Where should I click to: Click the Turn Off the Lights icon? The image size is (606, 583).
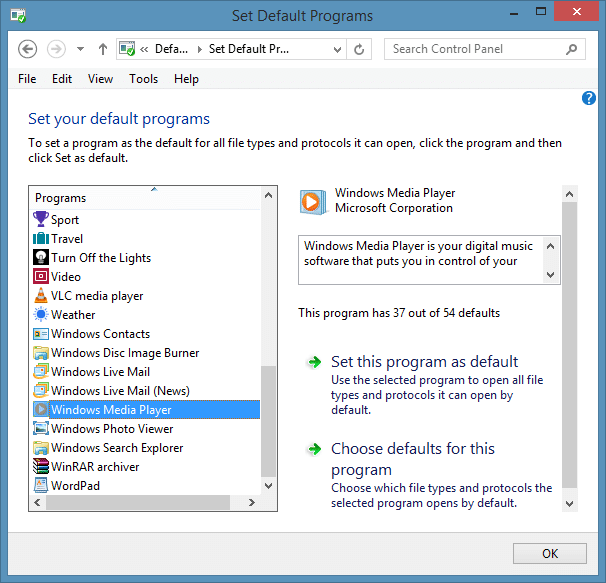pyautogui.click(x=41, y=257)
